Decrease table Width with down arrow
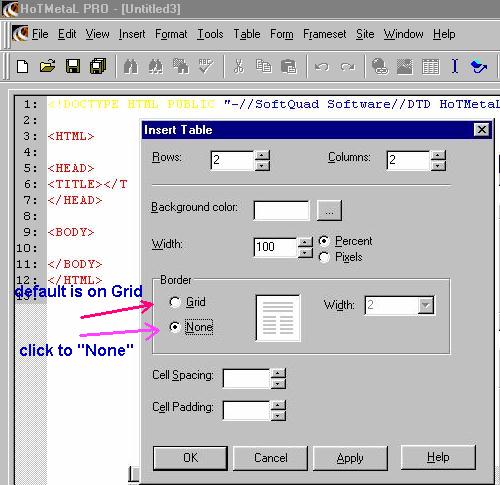500x485 pixels. tap(305, 252)
